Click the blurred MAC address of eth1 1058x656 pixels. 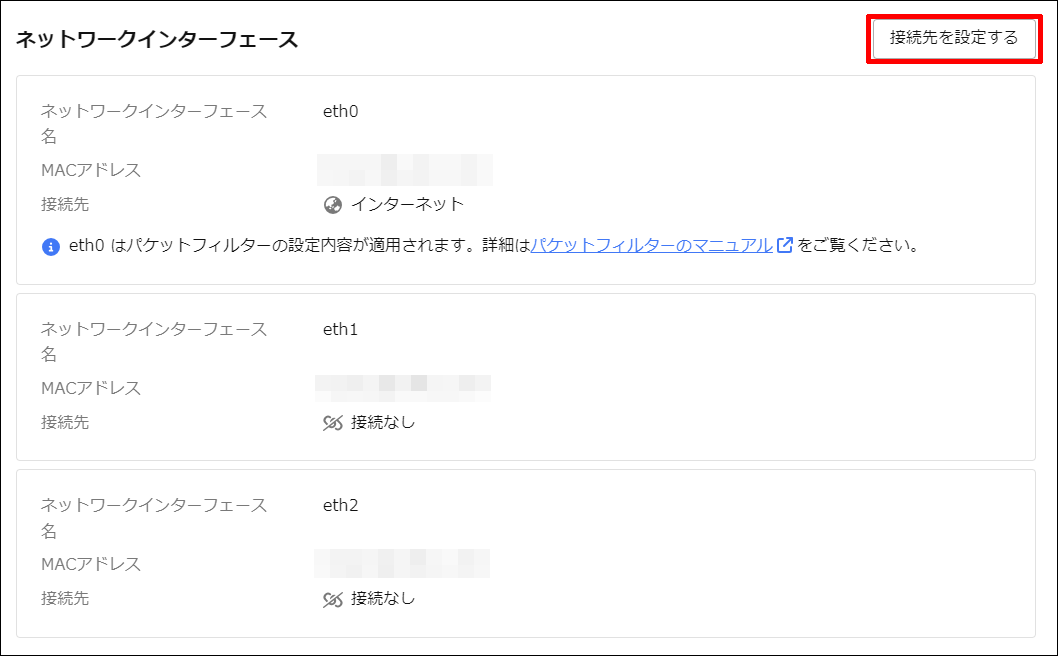[403, 388]
